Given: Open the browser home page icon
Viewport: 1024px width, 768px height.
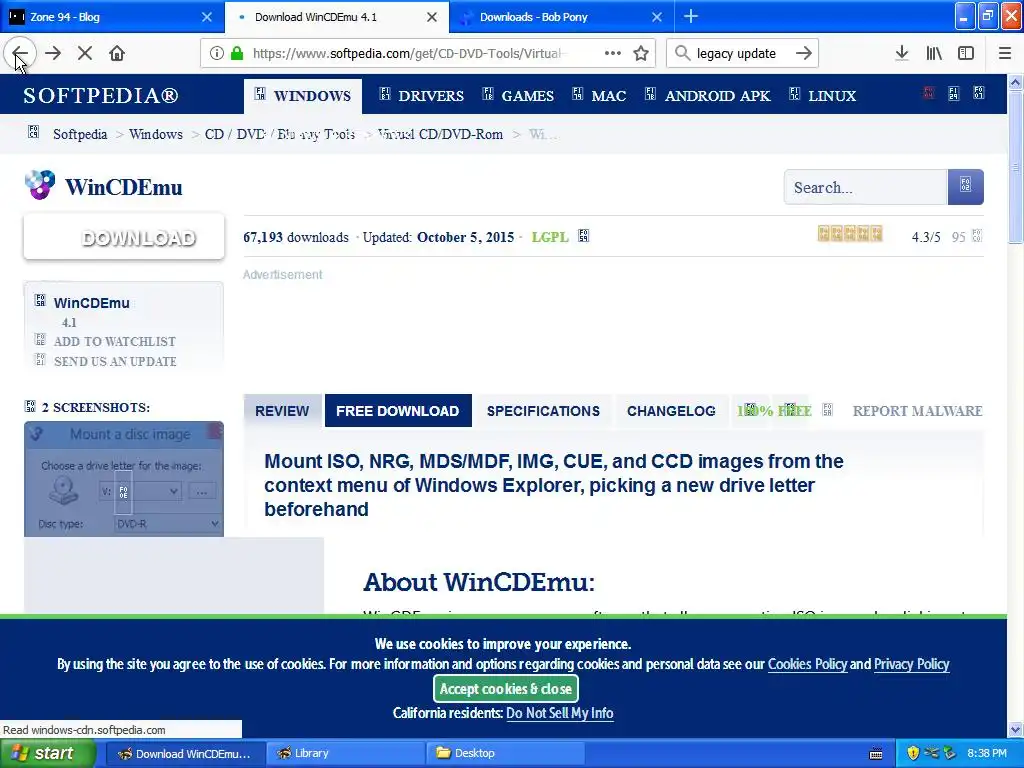Looking at the screenshot, I should coord(117,54).
